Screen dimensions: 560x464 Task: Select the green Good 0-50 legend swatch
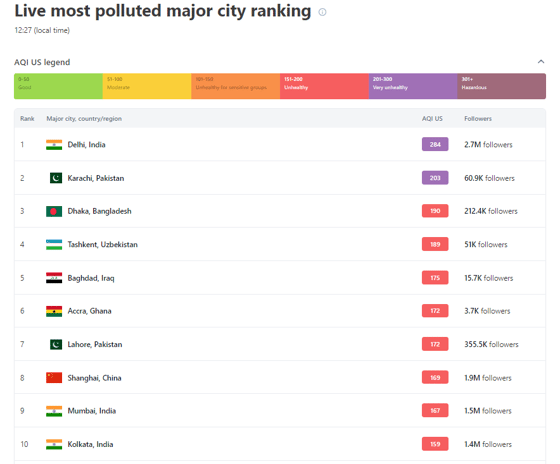coord(58,86)
